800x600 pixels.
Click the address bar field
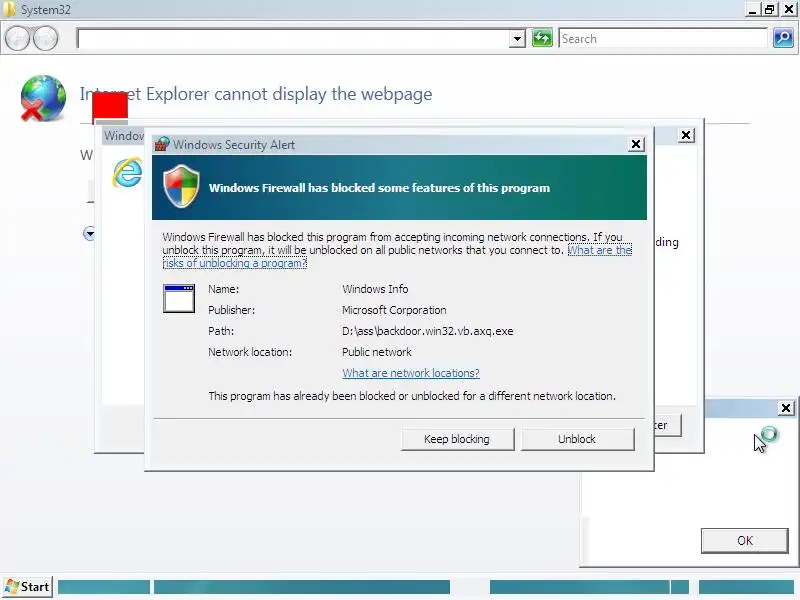(293, 39)
